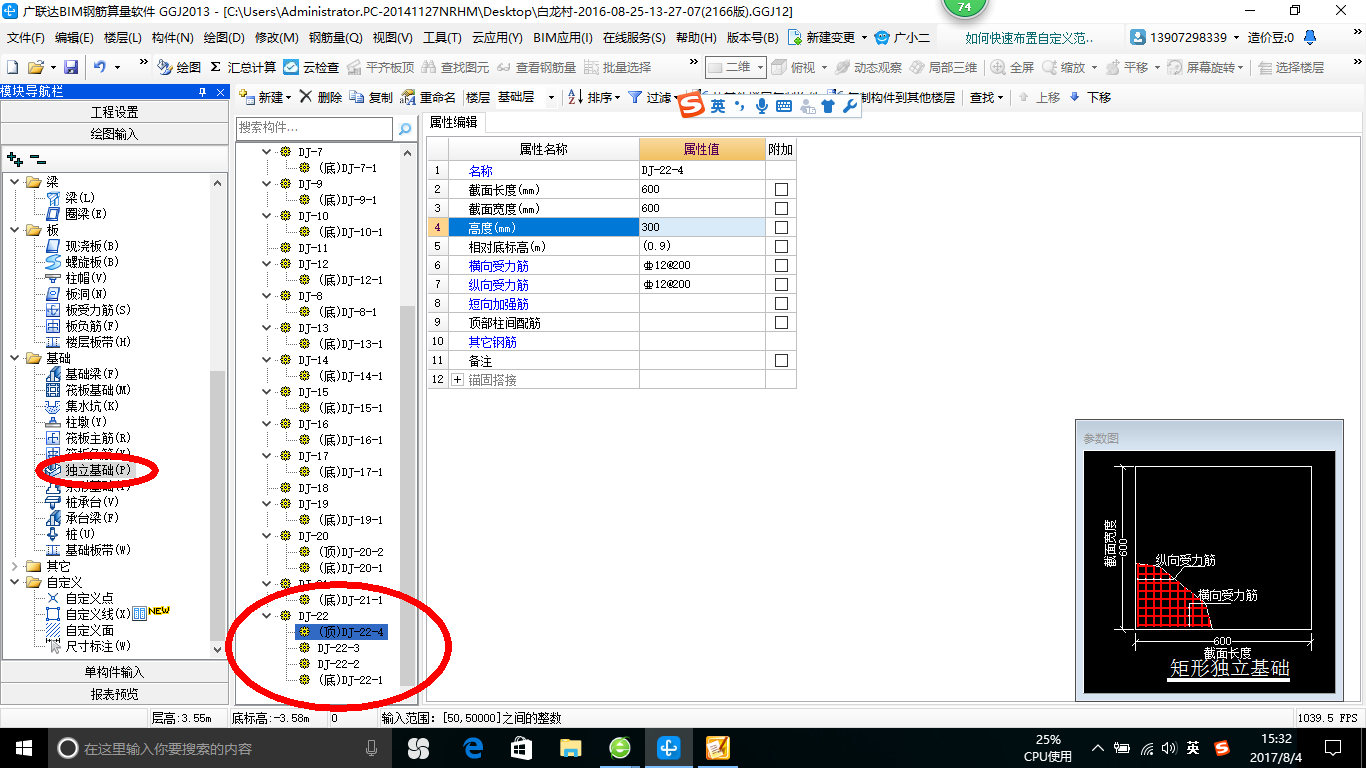Image resolution: width=1366 pixels, height=768 pixels.
Task: Toggle the 高度 附加 checkbox
Action: tap(781, 228)
